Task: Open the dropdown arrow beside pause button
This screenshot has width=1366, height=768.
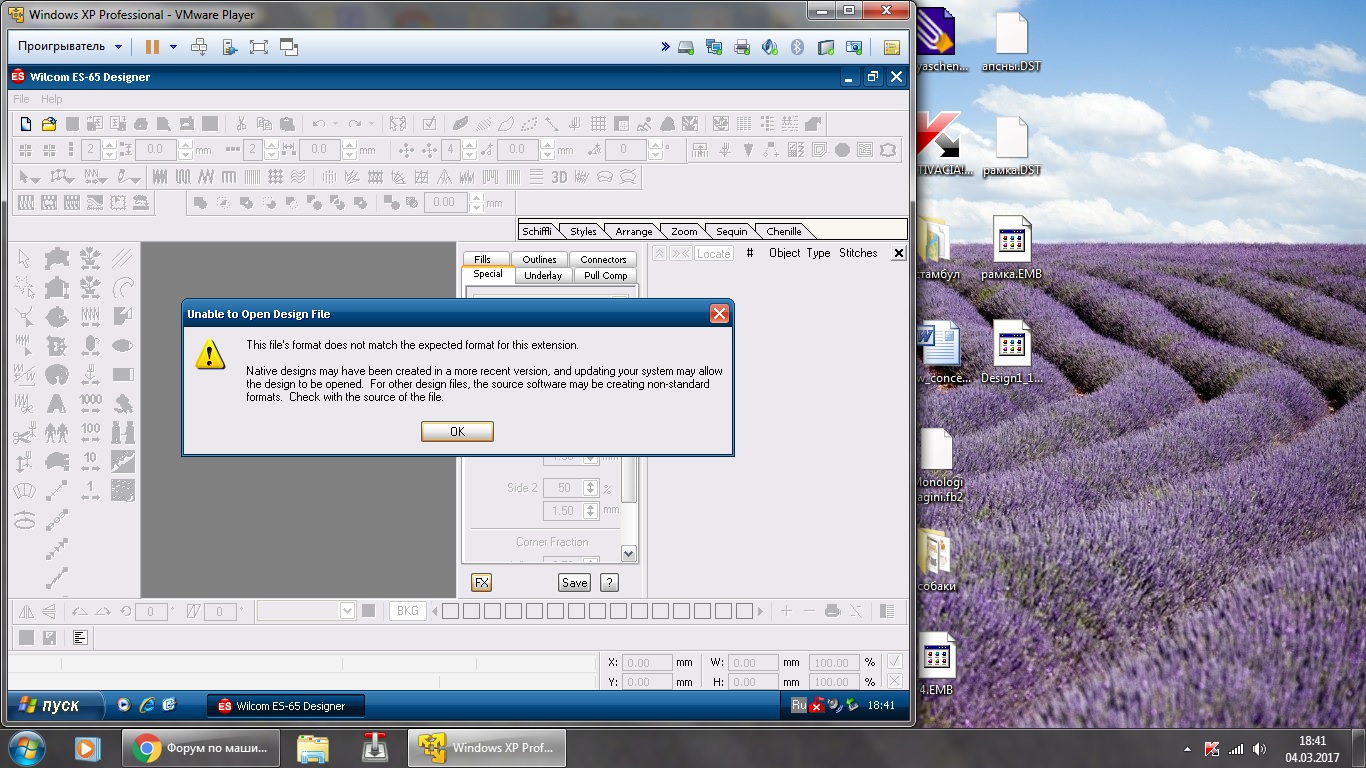Action: [x=173, y=47]
